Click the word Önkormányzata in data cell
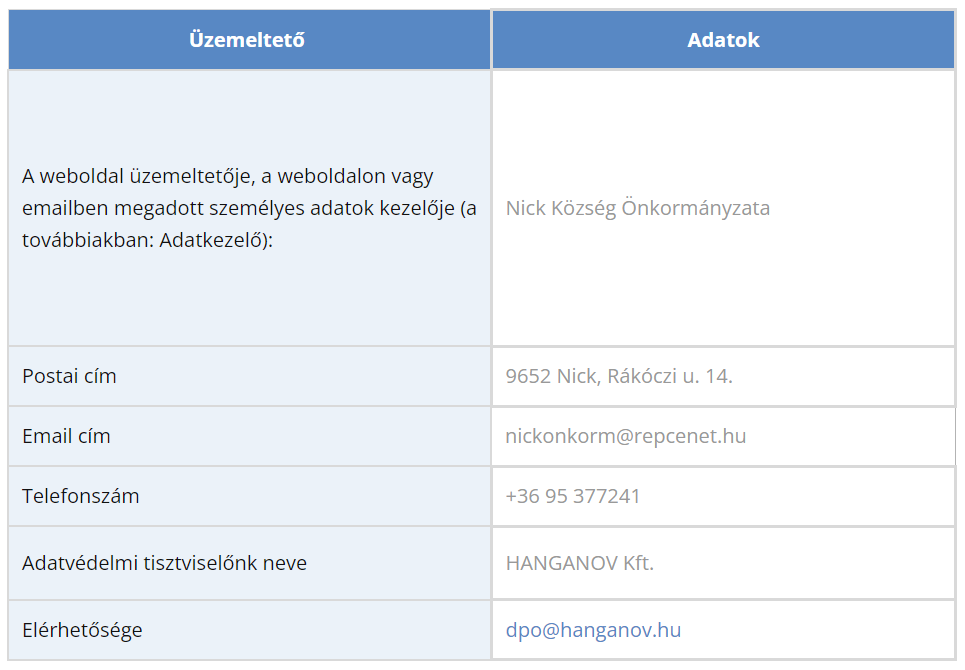965x670 pixels. click(696, 208)
